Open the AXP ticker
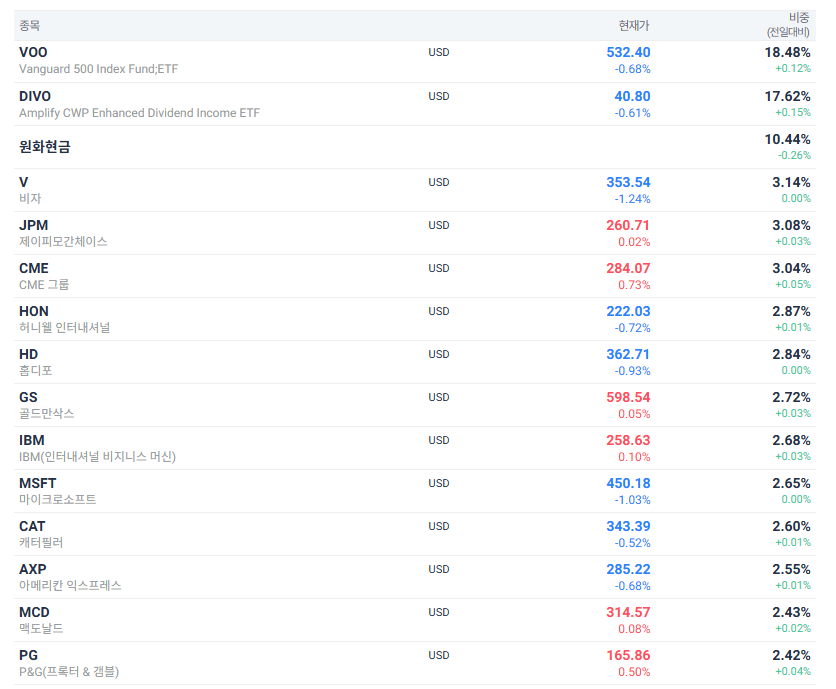 click(33, 569)
